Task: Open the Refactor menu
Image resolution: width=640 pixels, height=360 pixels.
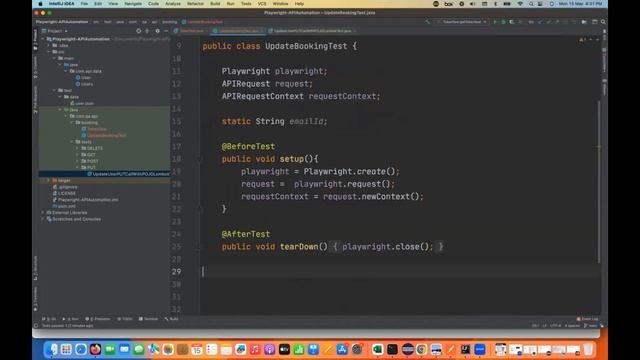Action: (x=195, y=4)
